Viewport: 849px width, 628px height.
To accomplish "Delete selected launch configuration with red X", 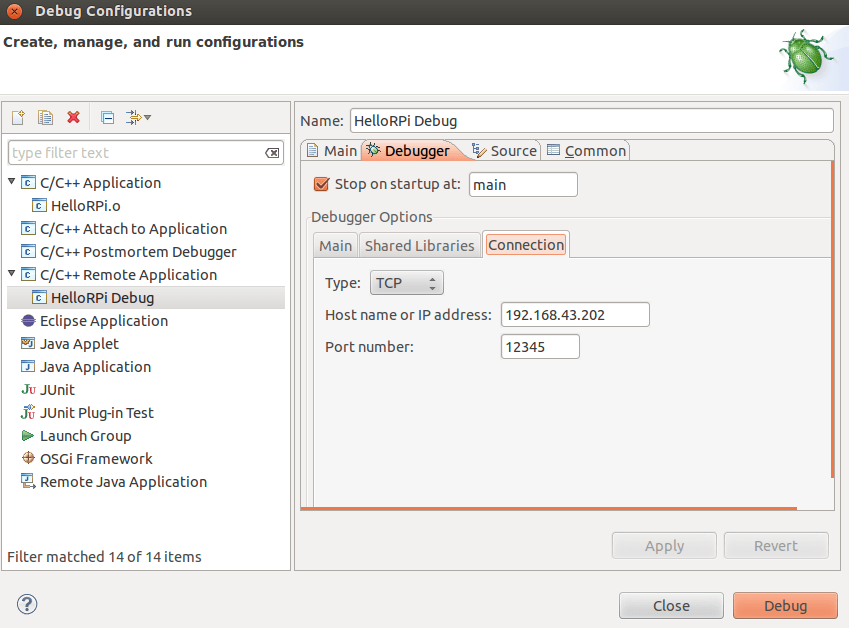I will click(73, 118).
